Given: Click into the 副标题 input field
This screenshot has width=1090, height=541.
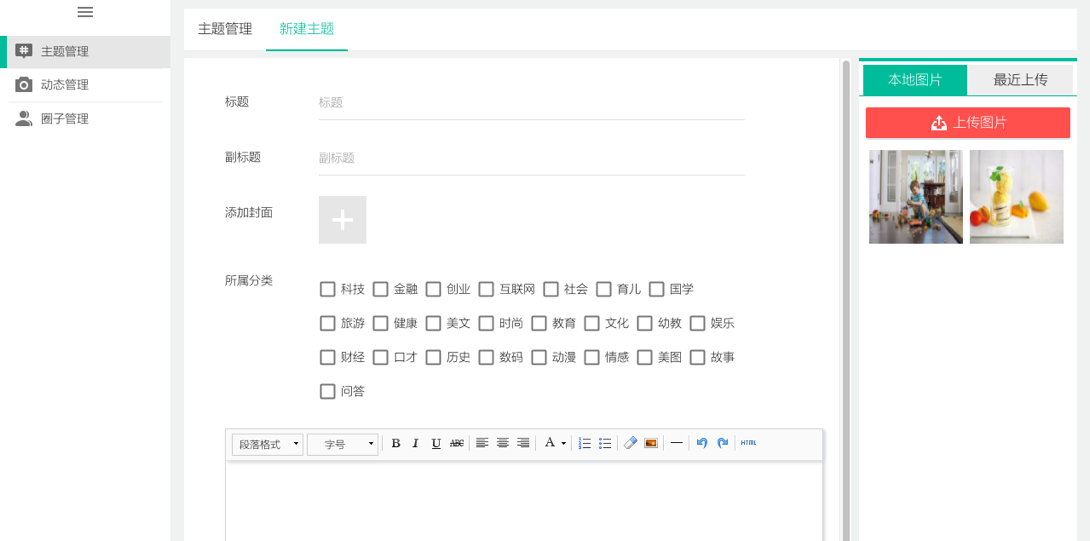Looking at the screenshot, I should (x=532, y=159).
